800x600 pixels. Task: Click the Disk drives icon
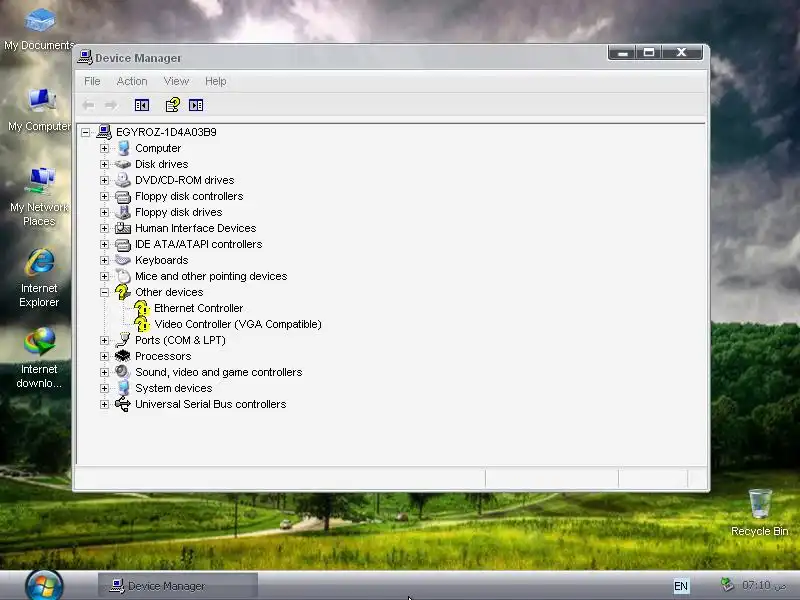click(123, 164)
